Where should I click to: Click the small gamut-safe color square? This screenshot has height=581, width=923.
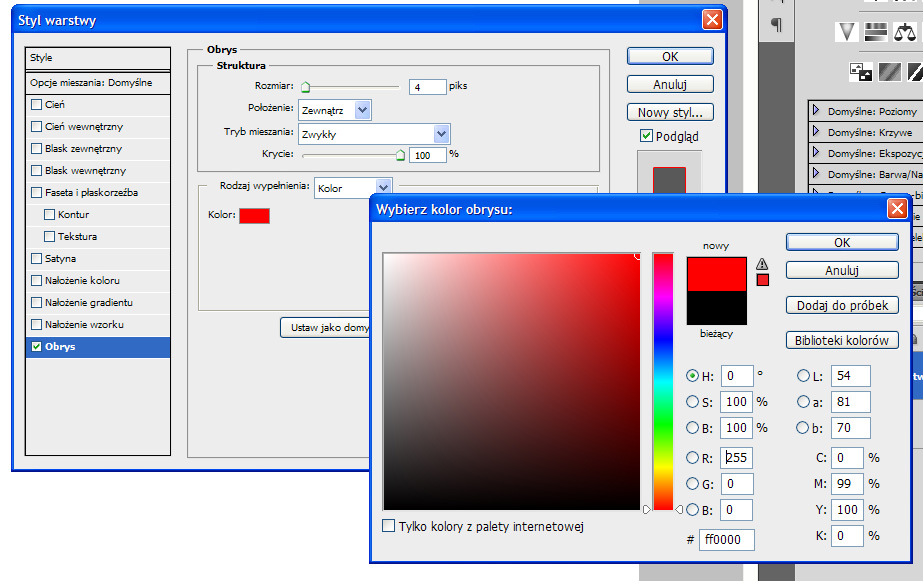click(762, 280)
